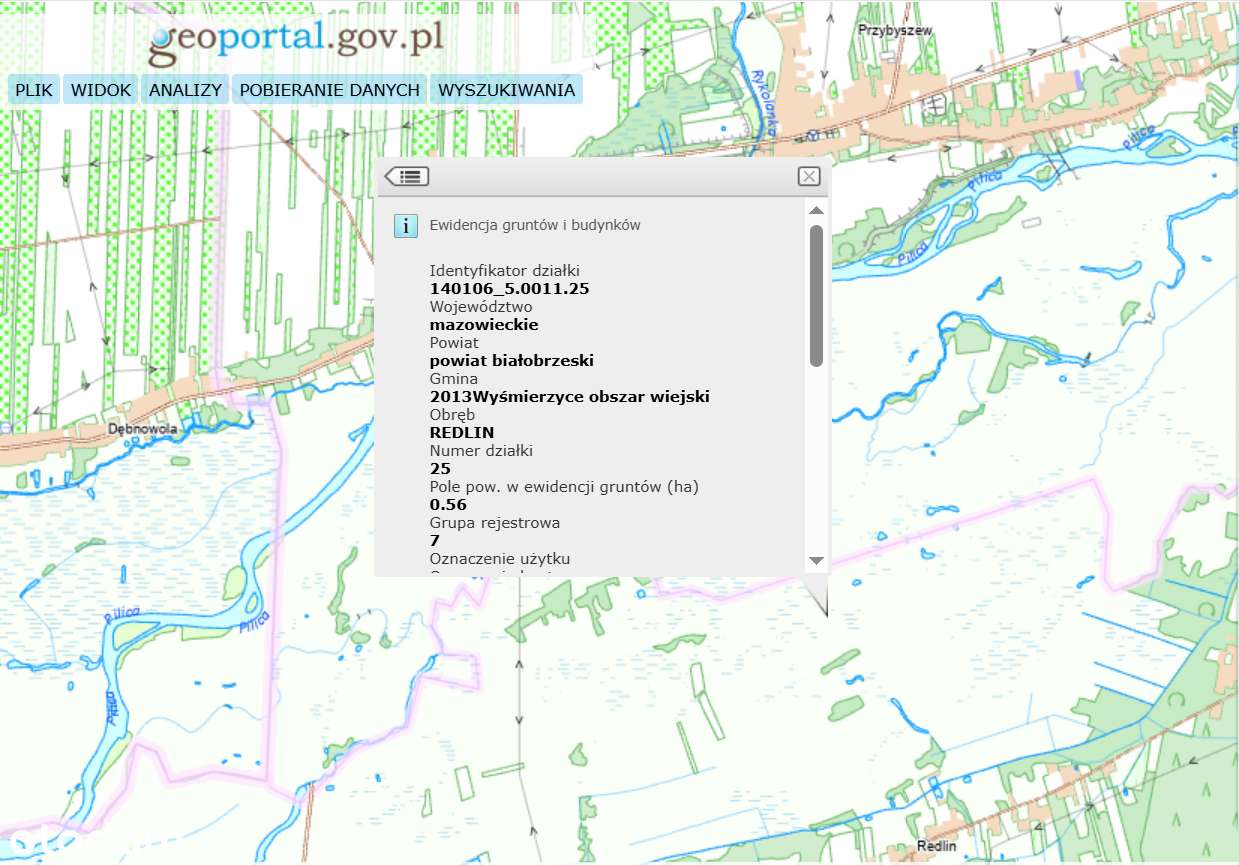The width and height of the screenshot is (1239, 865).
Task: Click the blue info icon beside Ewidencja gruntów
Action: pyautogui.click(x=405, y=225)
